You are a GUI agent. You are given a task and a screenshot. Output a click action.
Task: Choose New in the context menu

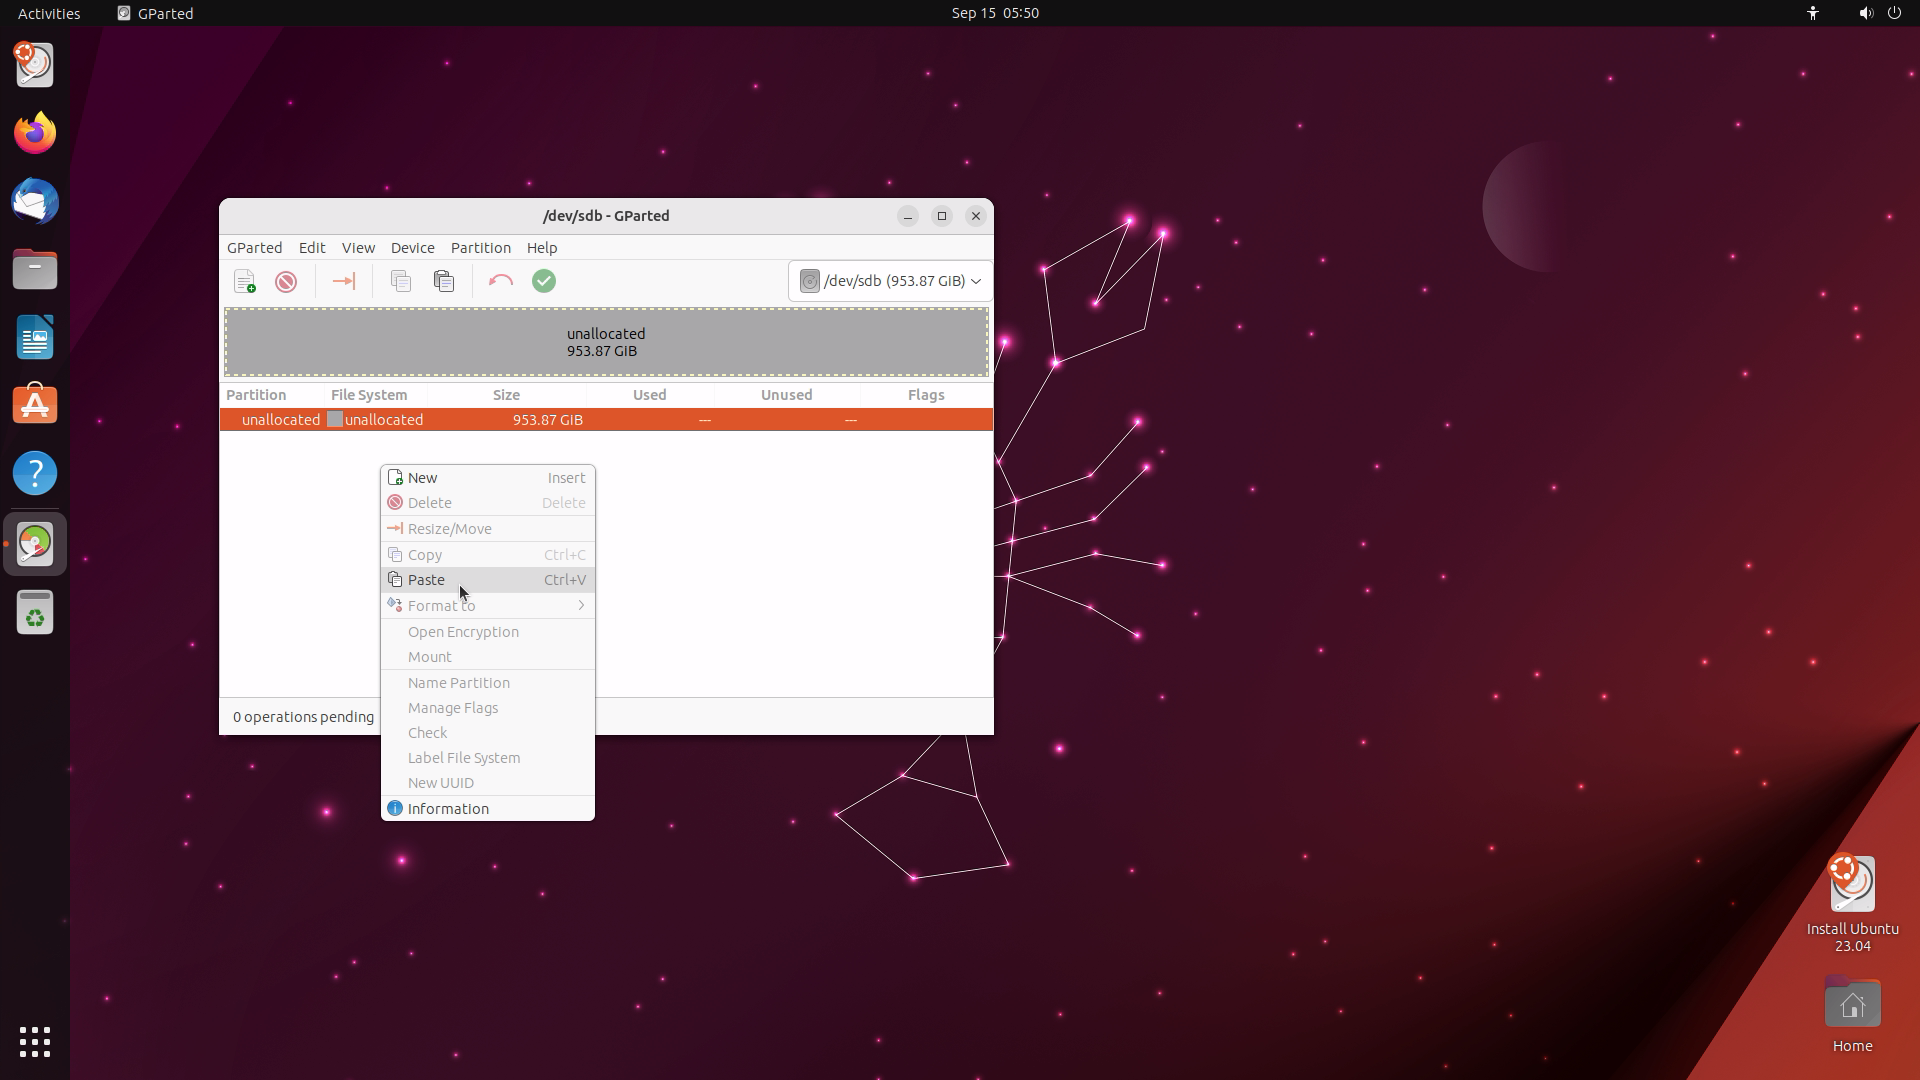click(488, 478)
